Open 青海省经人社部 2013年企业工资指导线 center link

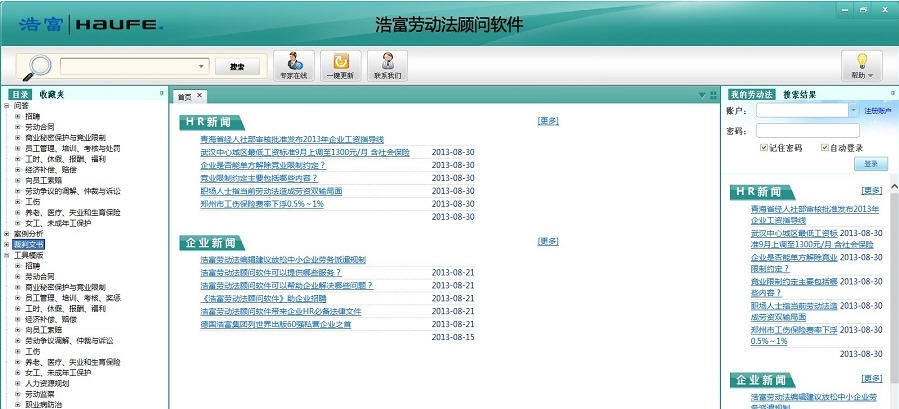pyautogui.click(x=292, y=139)
